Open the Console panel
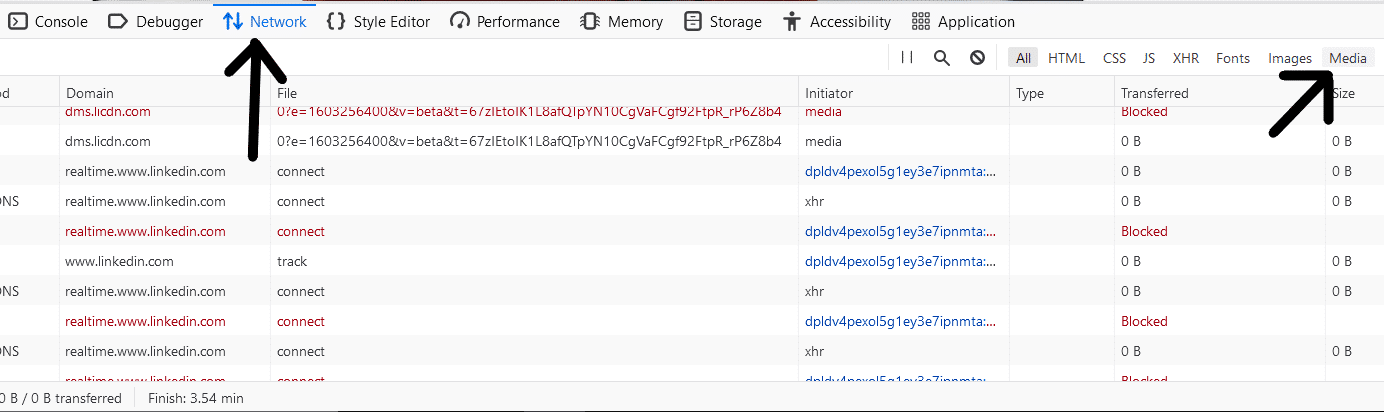Screen dimensions: 1384x412 49,21
